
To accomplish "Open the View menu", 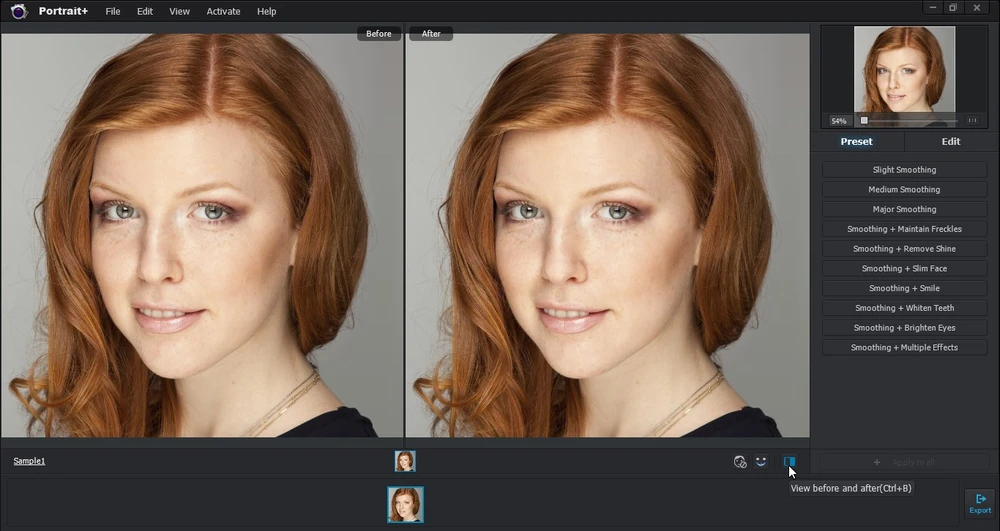I will coord(179,11).
